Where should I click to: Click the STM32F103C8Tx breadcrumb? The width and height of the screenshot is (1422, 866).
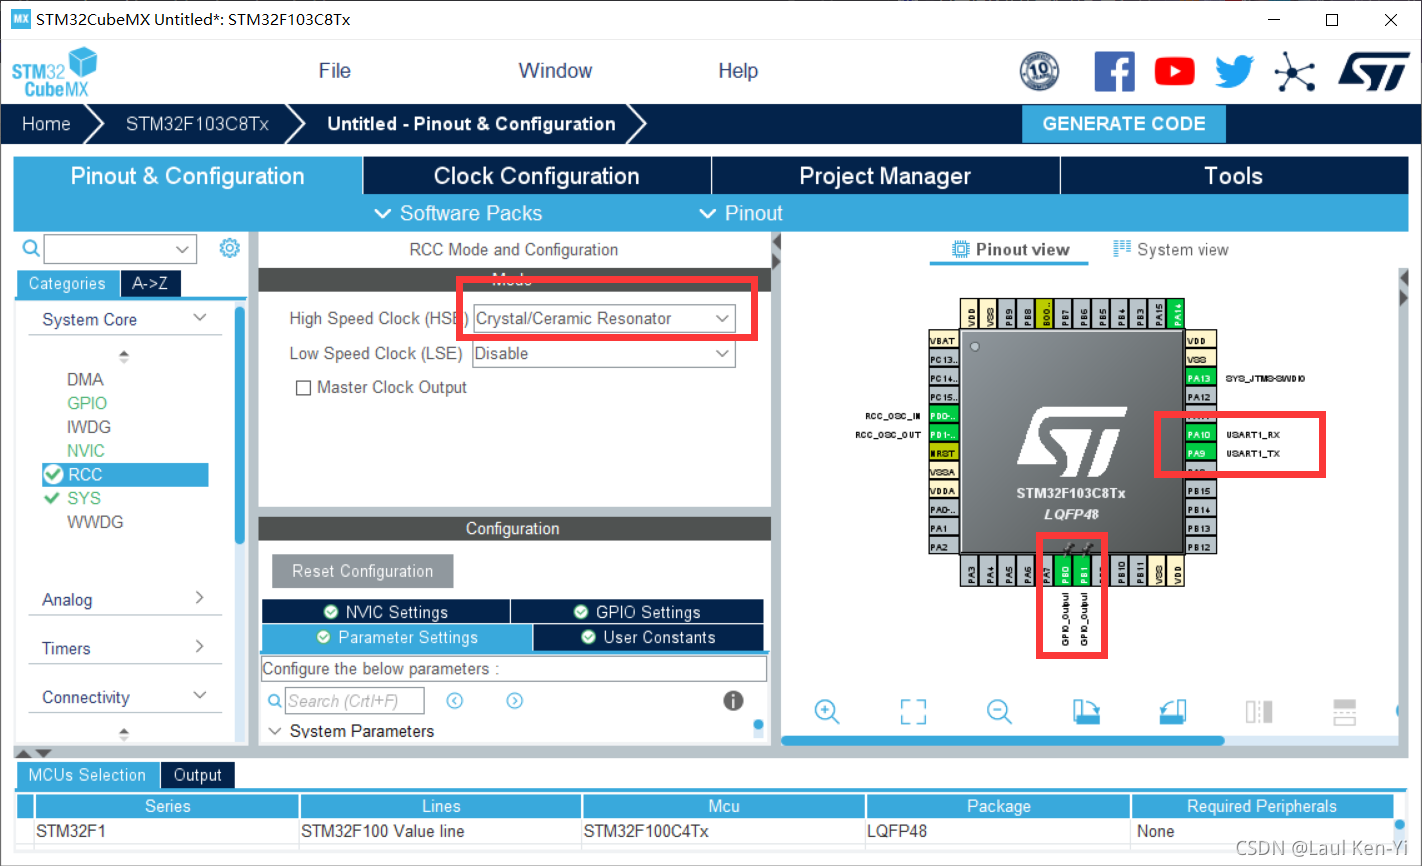point(197,124)
